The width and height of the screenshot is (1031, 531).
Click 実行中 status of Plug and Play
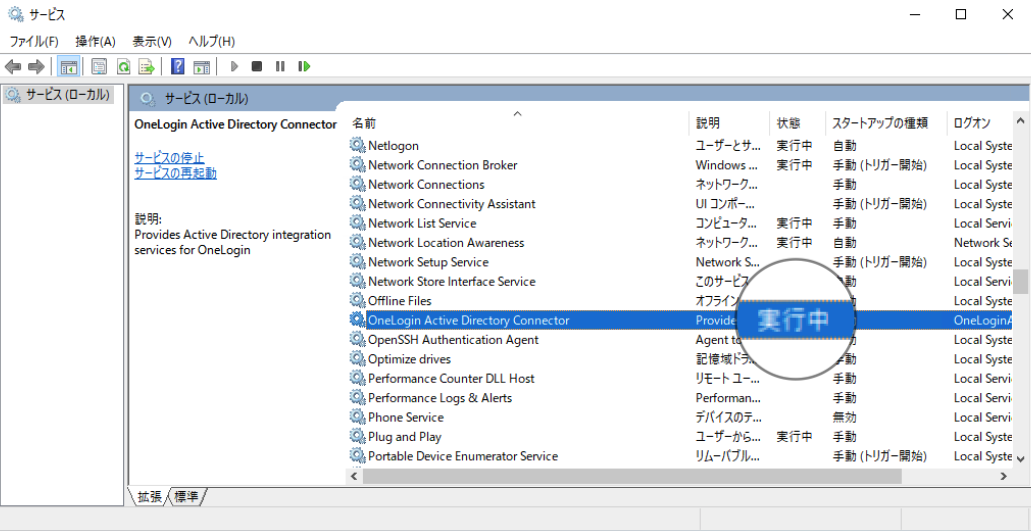pos(794,436)
